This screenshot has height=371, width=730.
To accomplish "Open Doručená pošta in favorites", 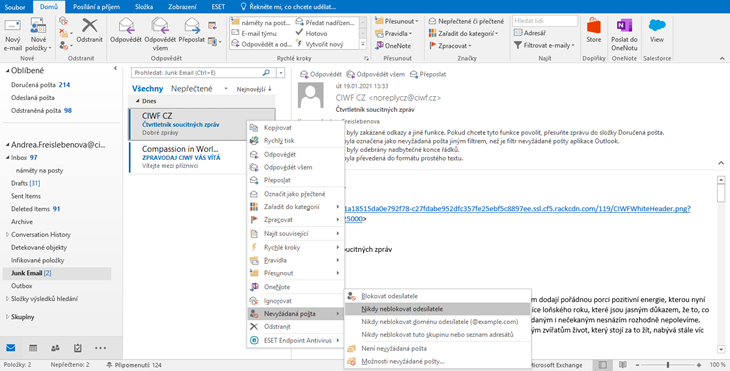I will (40, 85).
